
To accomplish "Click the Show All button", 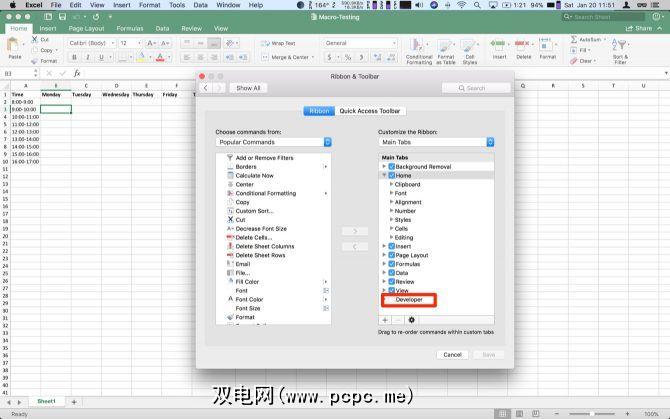I will coord(248,88).
